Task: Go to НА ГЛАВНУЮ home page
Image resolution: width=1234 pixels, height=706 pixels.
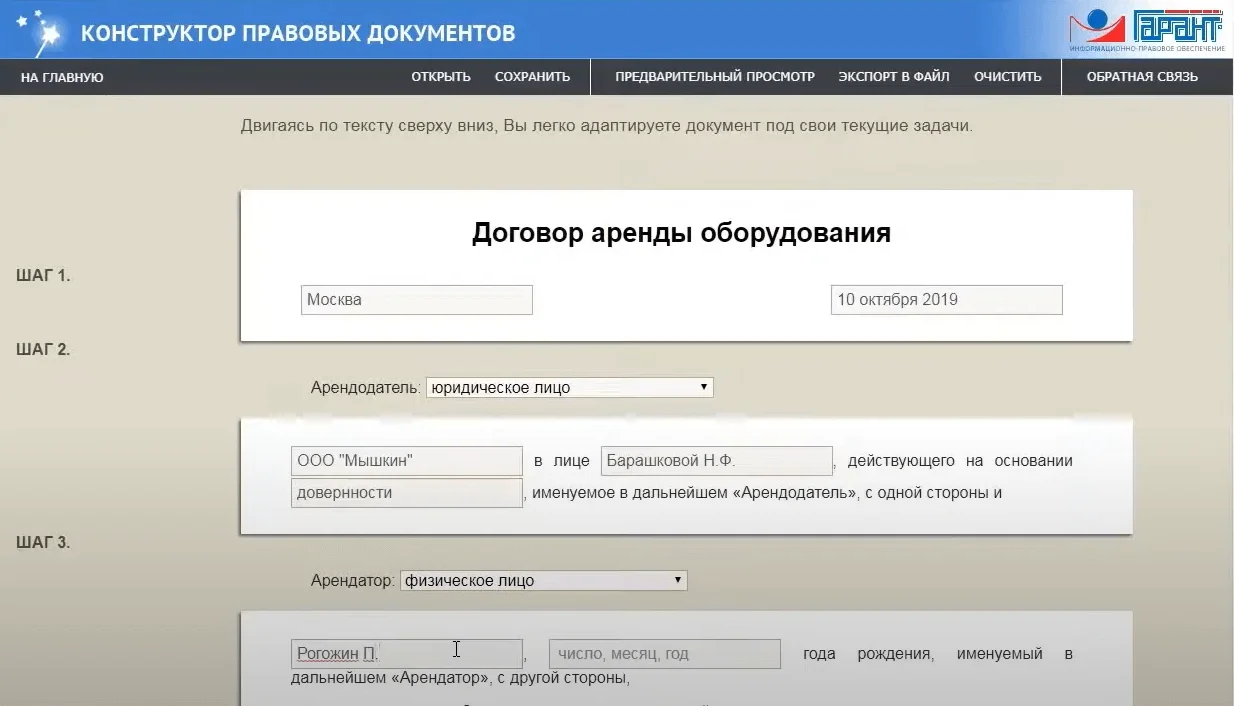Action: [x=62, y=77]
